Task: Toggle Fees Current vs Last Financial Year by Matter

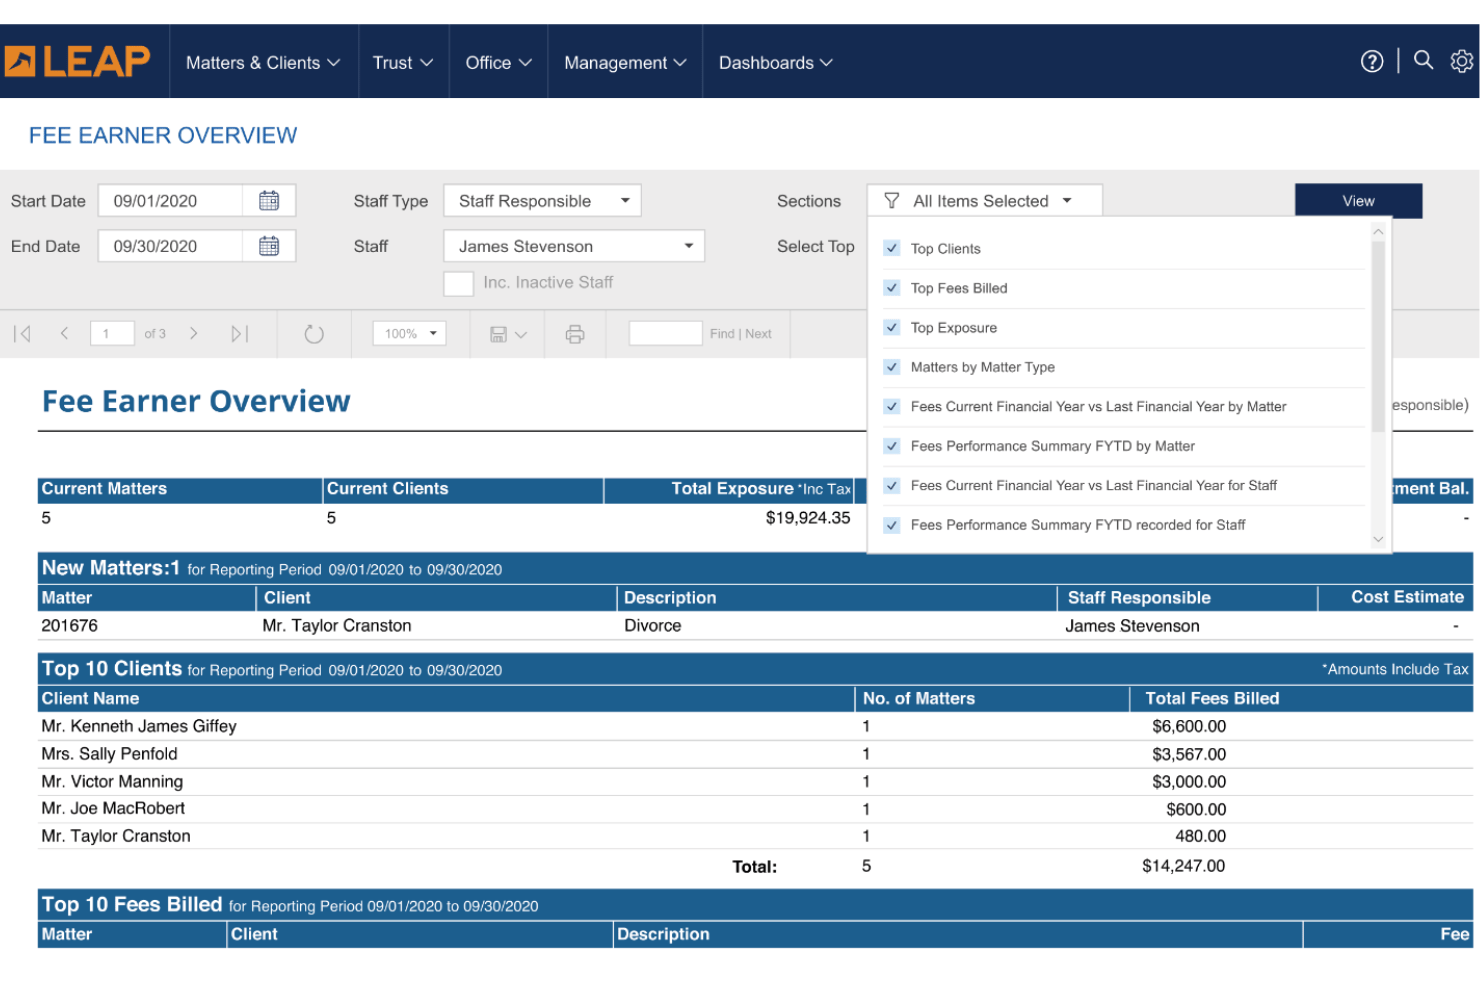Action: [892, 406]
